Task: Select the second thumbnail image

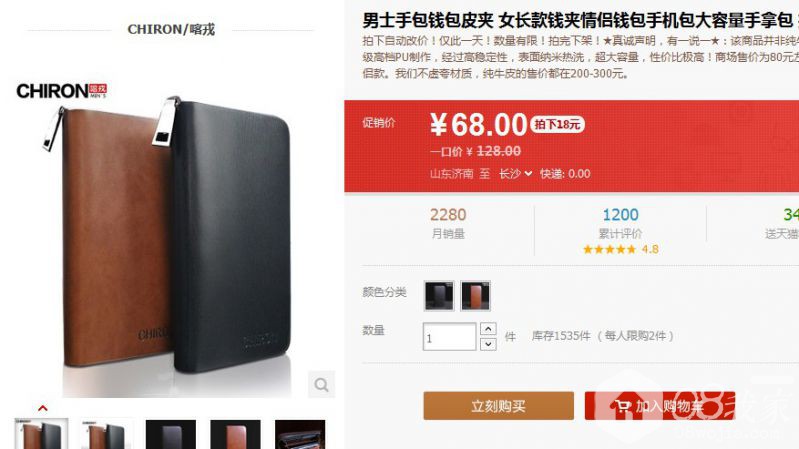Action: coord(106,434)
